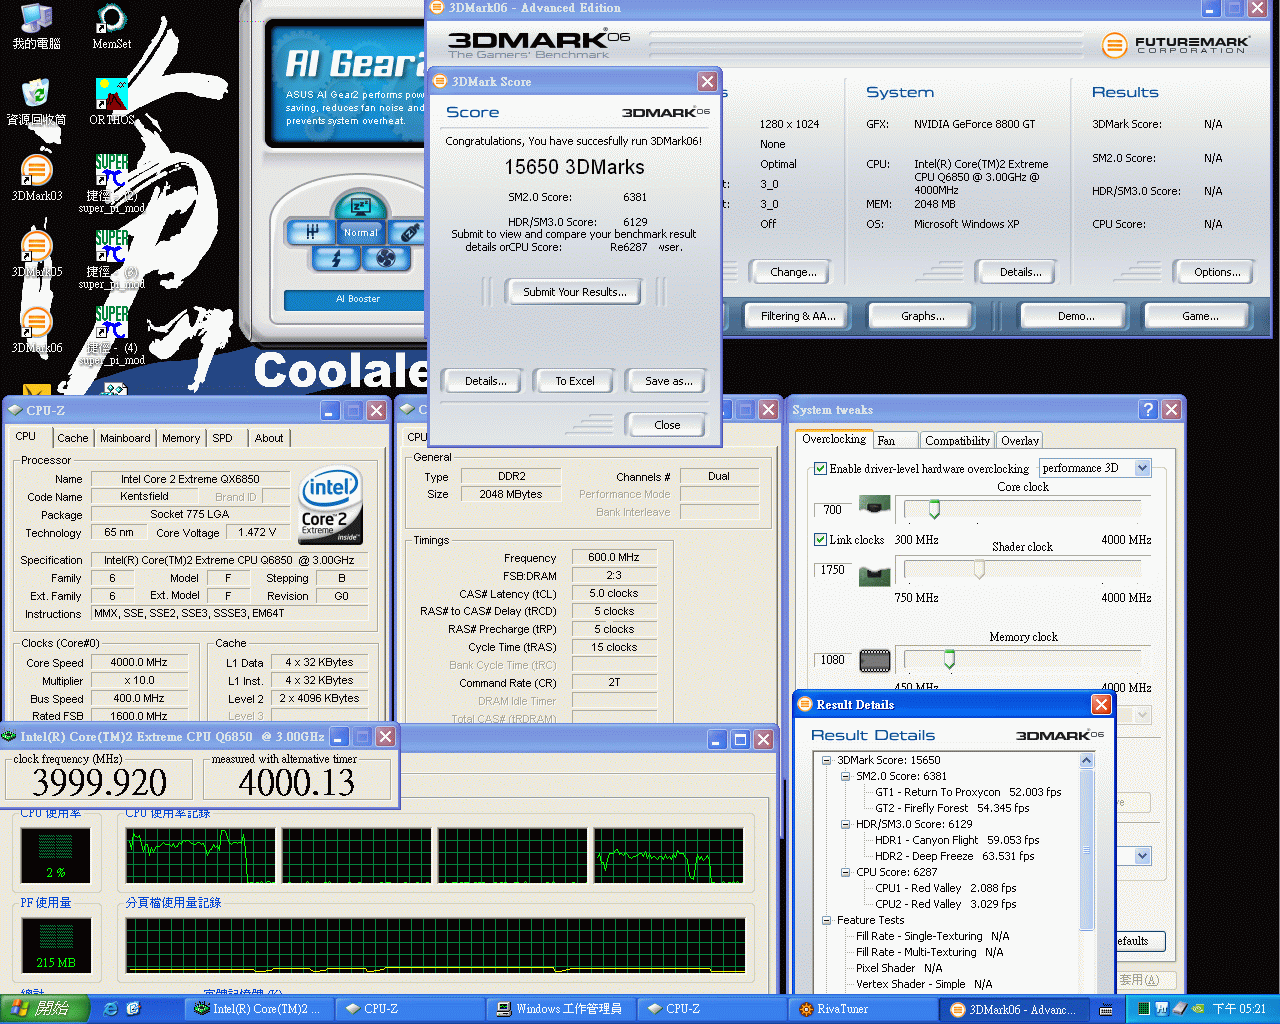Open the 3DMark06 desktop icon
This screenshot has height=1024, width=1280.
coord(37,330)
